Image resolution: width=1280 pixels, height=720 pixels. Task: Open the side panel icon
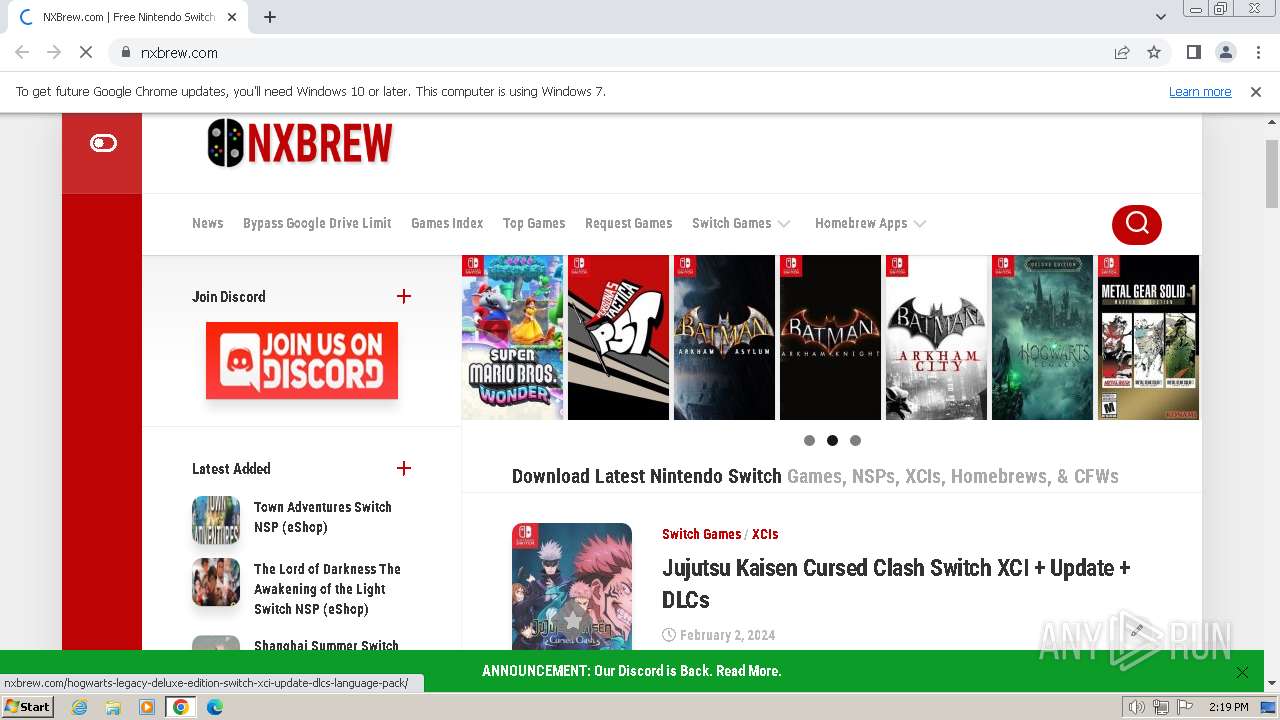tap(1193, 52)
